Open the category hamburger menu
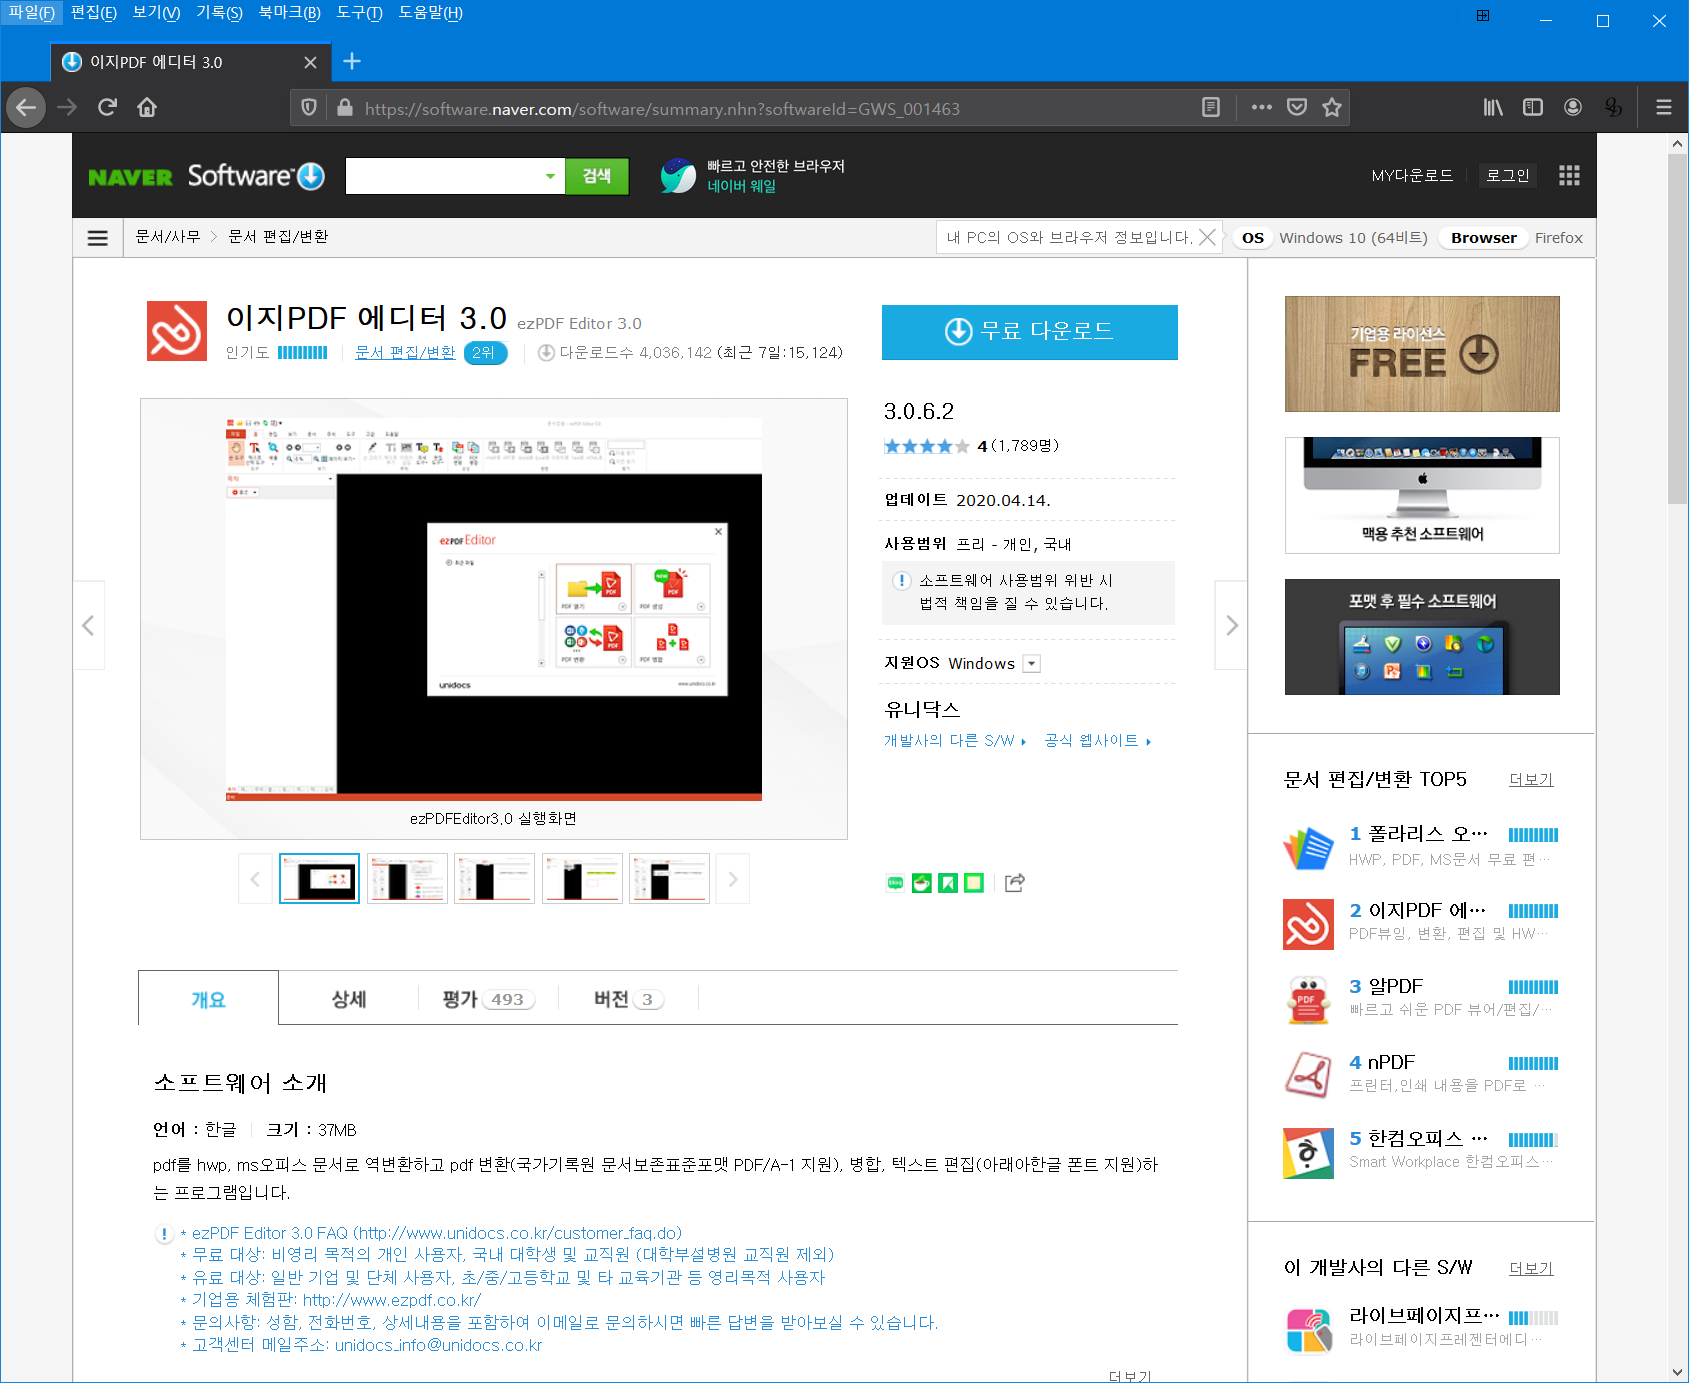This screenshot has width=1689, height=1383. pos(98,238)
